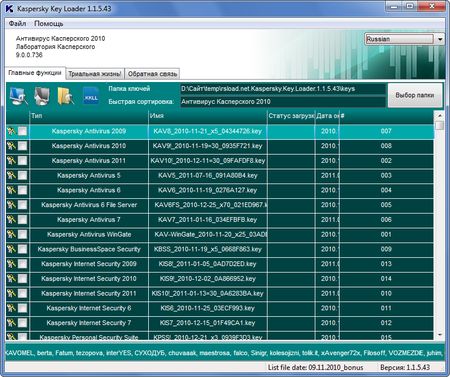Image resolution: width=450 pixels, height=377 pixels.
Task: Check the box for Internet Security 2009
Action: pos(22,264)
